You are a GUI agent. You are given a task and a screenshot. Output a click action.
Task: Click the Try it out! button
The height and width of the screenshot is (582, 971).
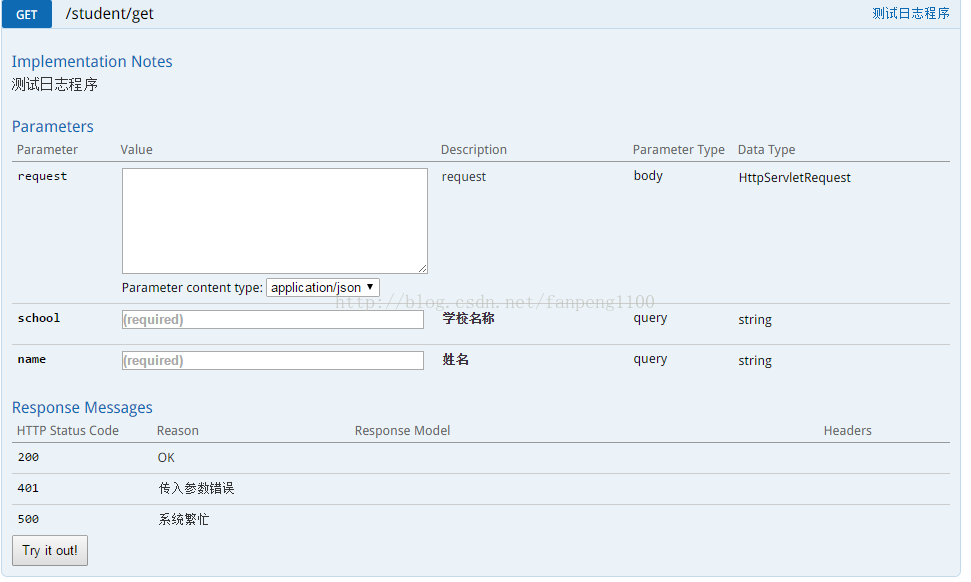point(50,550)
